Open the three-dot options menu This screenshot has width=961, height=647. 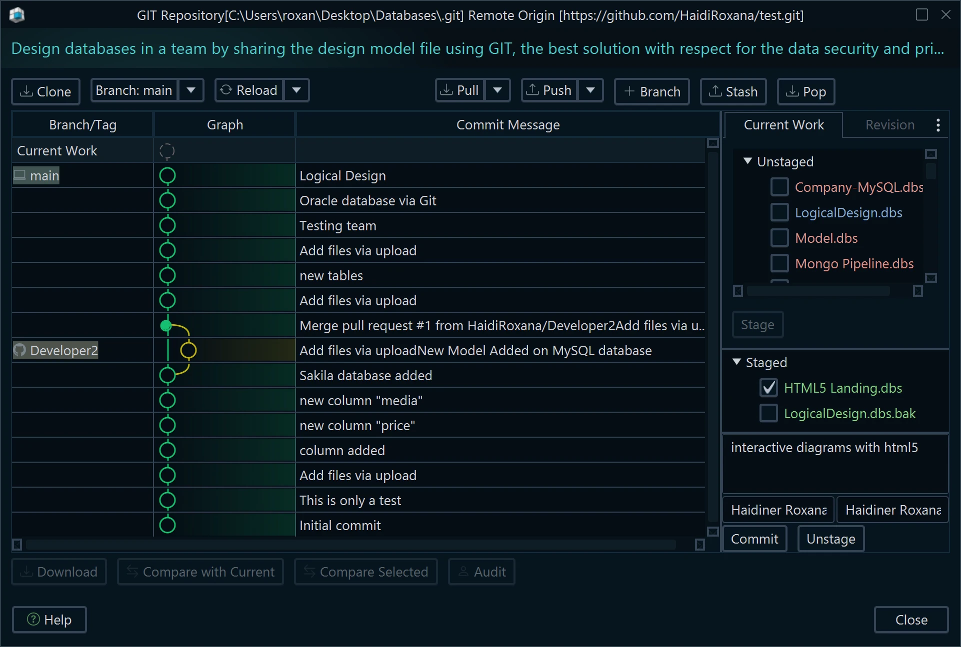(x=937, y=125)
